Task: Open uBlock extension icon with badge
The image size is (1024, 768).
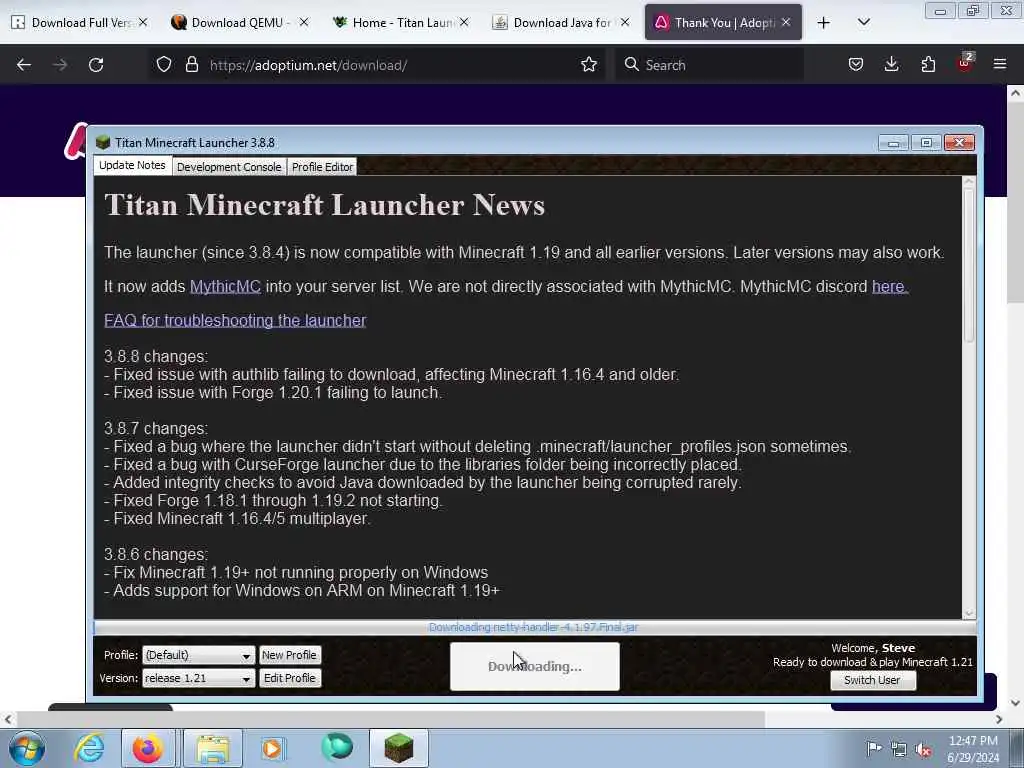Action: pyautogui.click(x=965, y=63)
